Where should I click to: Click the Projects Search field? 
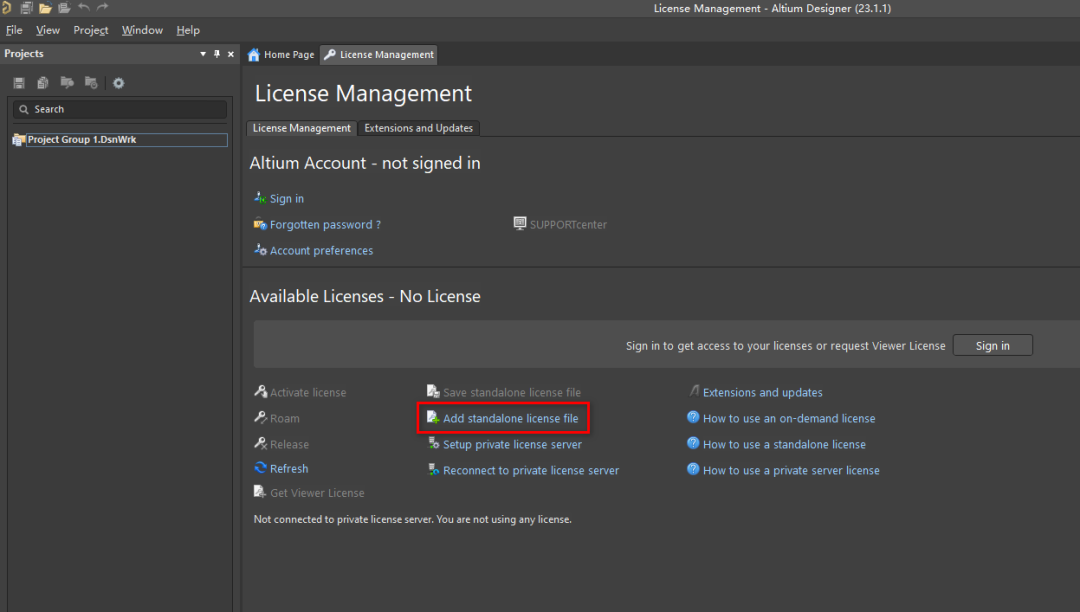point(120,109)
